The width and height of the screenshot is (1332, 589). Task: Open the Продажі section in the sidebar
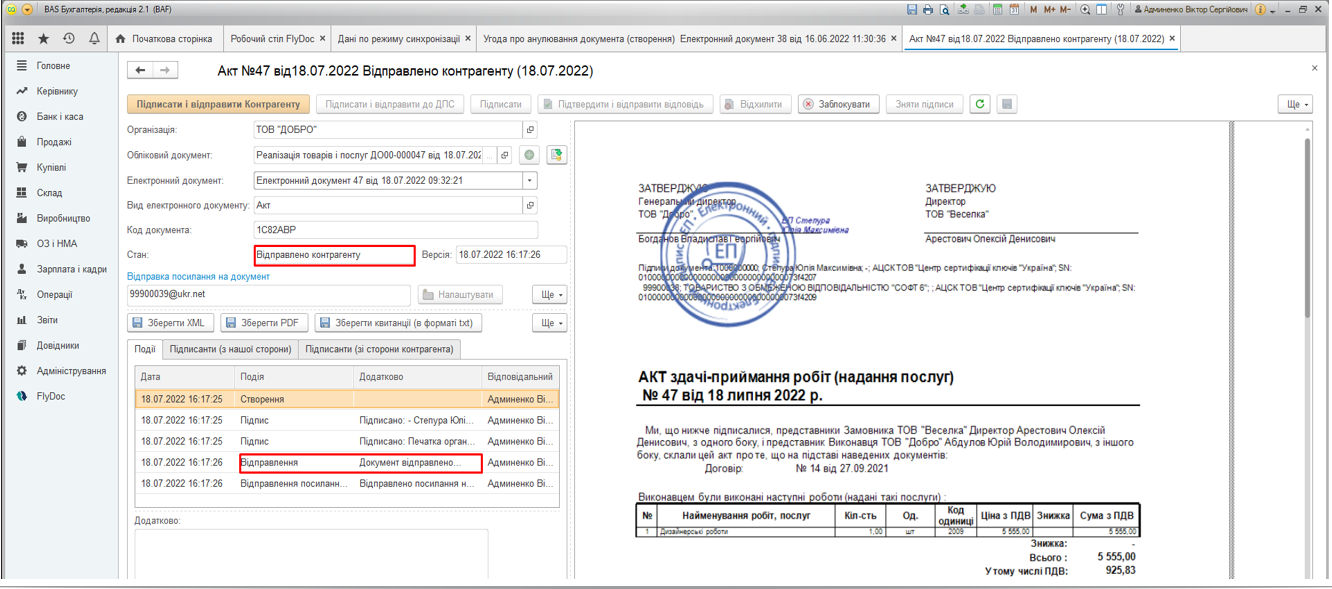[x=54, y=142]
